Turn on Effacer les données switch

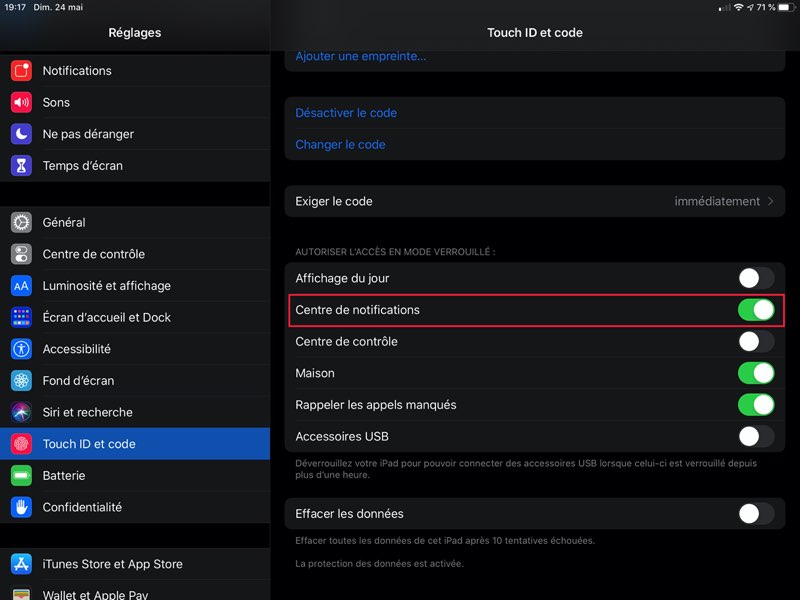click(x=756, y=514)
